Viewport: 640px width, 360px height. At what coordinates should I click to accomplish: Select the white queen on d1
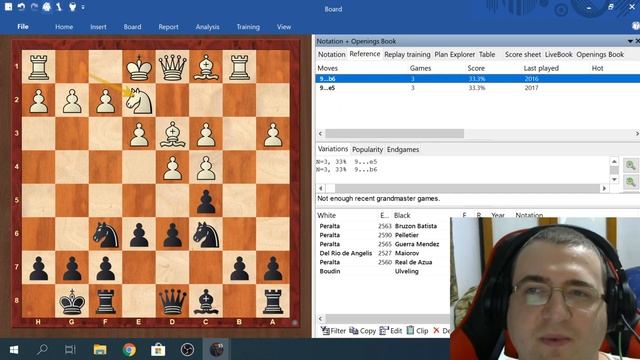172,67
